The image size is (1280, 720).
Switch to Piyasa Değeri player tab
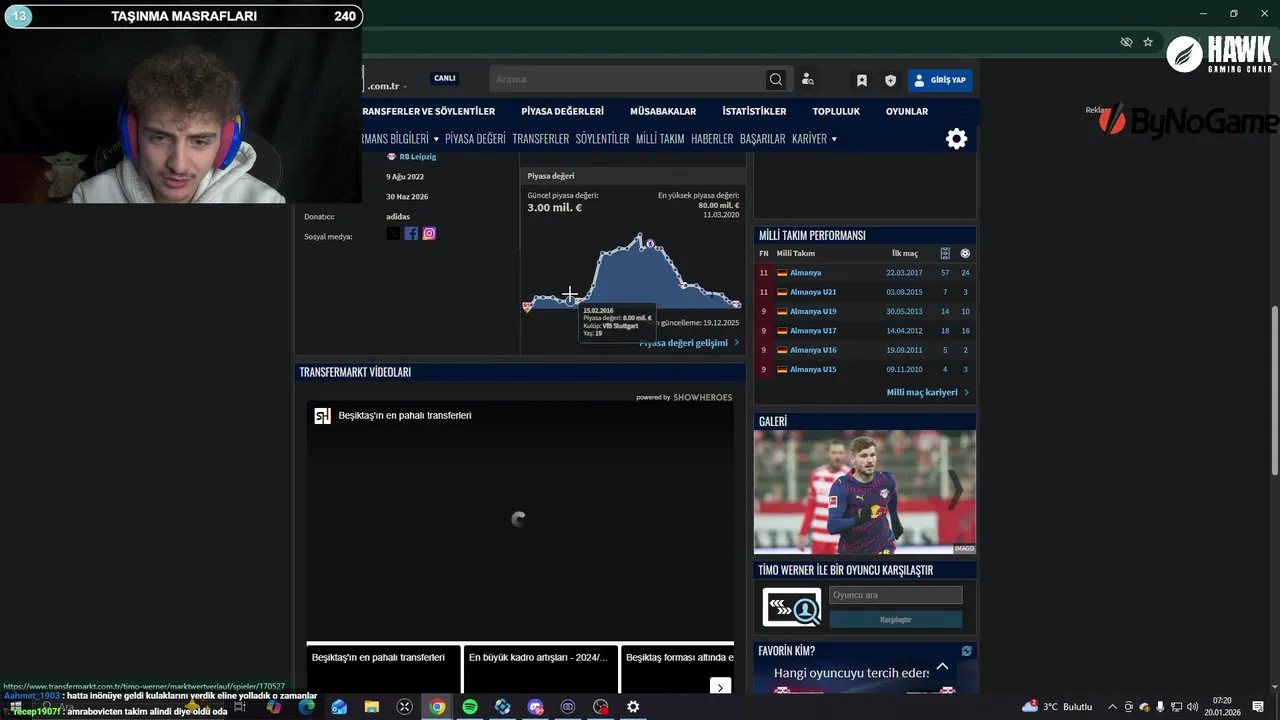tap(475, 139)
